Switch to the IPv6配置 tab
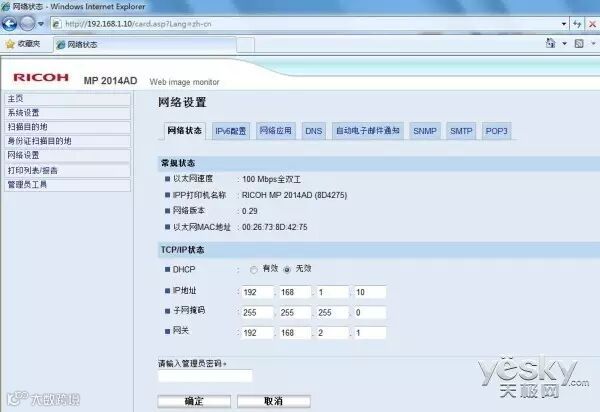Viewport: 600px width, 412px height. (x=230, y=131)
